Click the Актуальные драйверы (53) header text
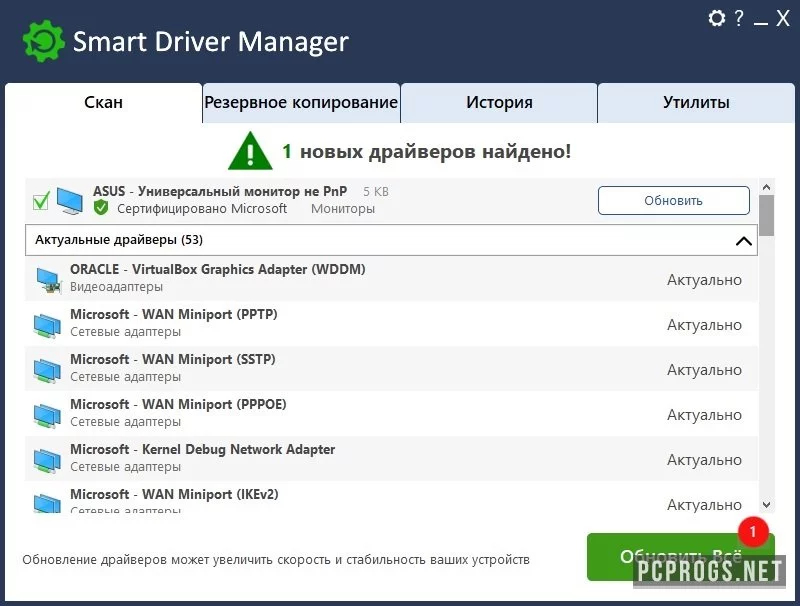Viewport: 800px width, 606px height. [x=119, y=240]
